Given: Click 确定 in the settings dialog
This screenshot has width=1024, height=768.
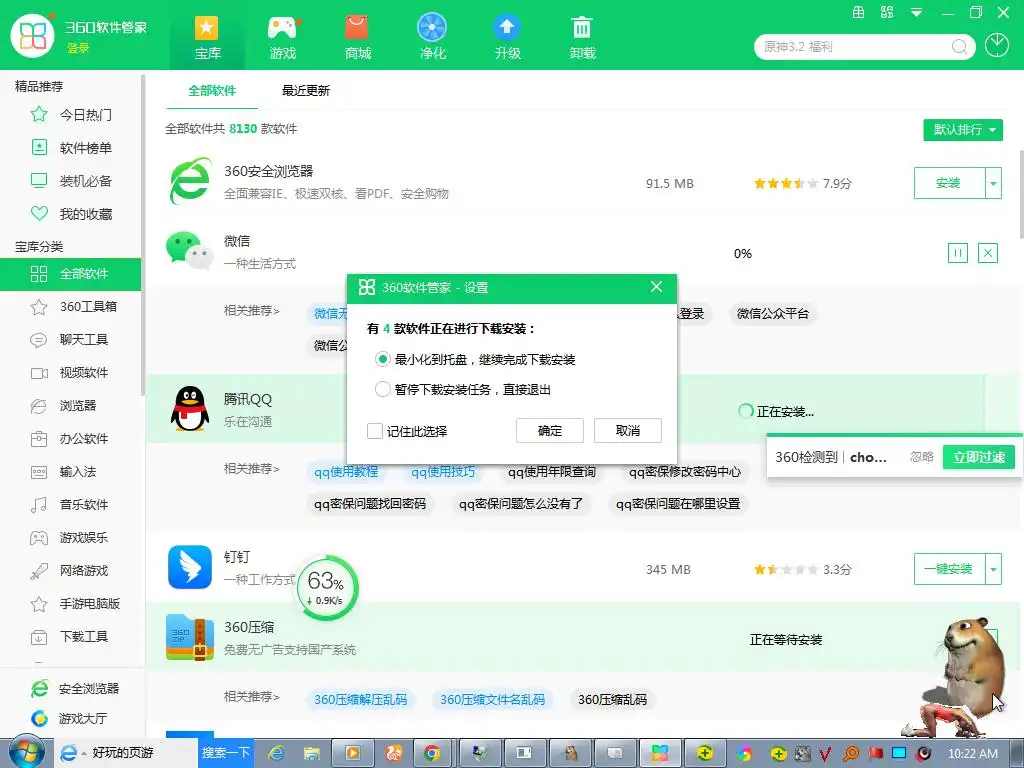Looking at the screenshot, I should pos(550,430).
